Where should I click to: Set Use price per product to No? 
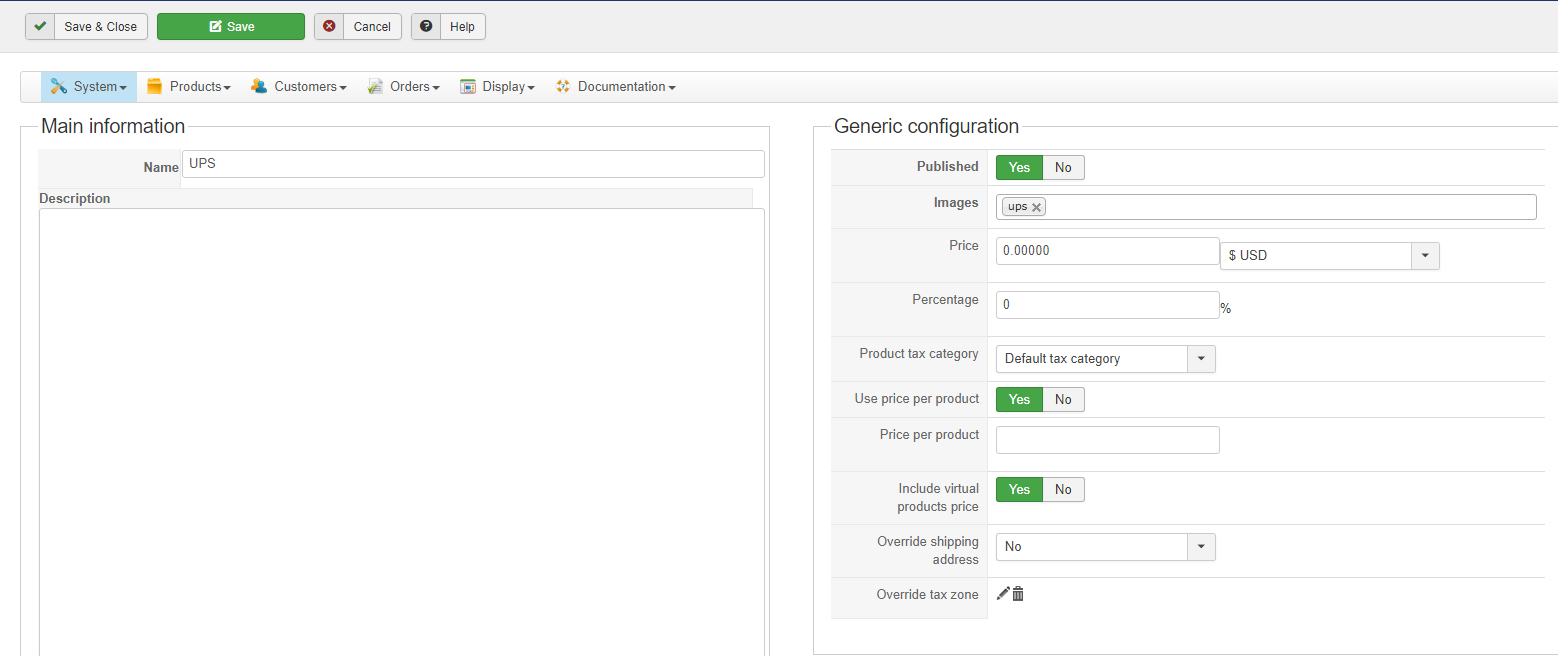pos(1063,400)
